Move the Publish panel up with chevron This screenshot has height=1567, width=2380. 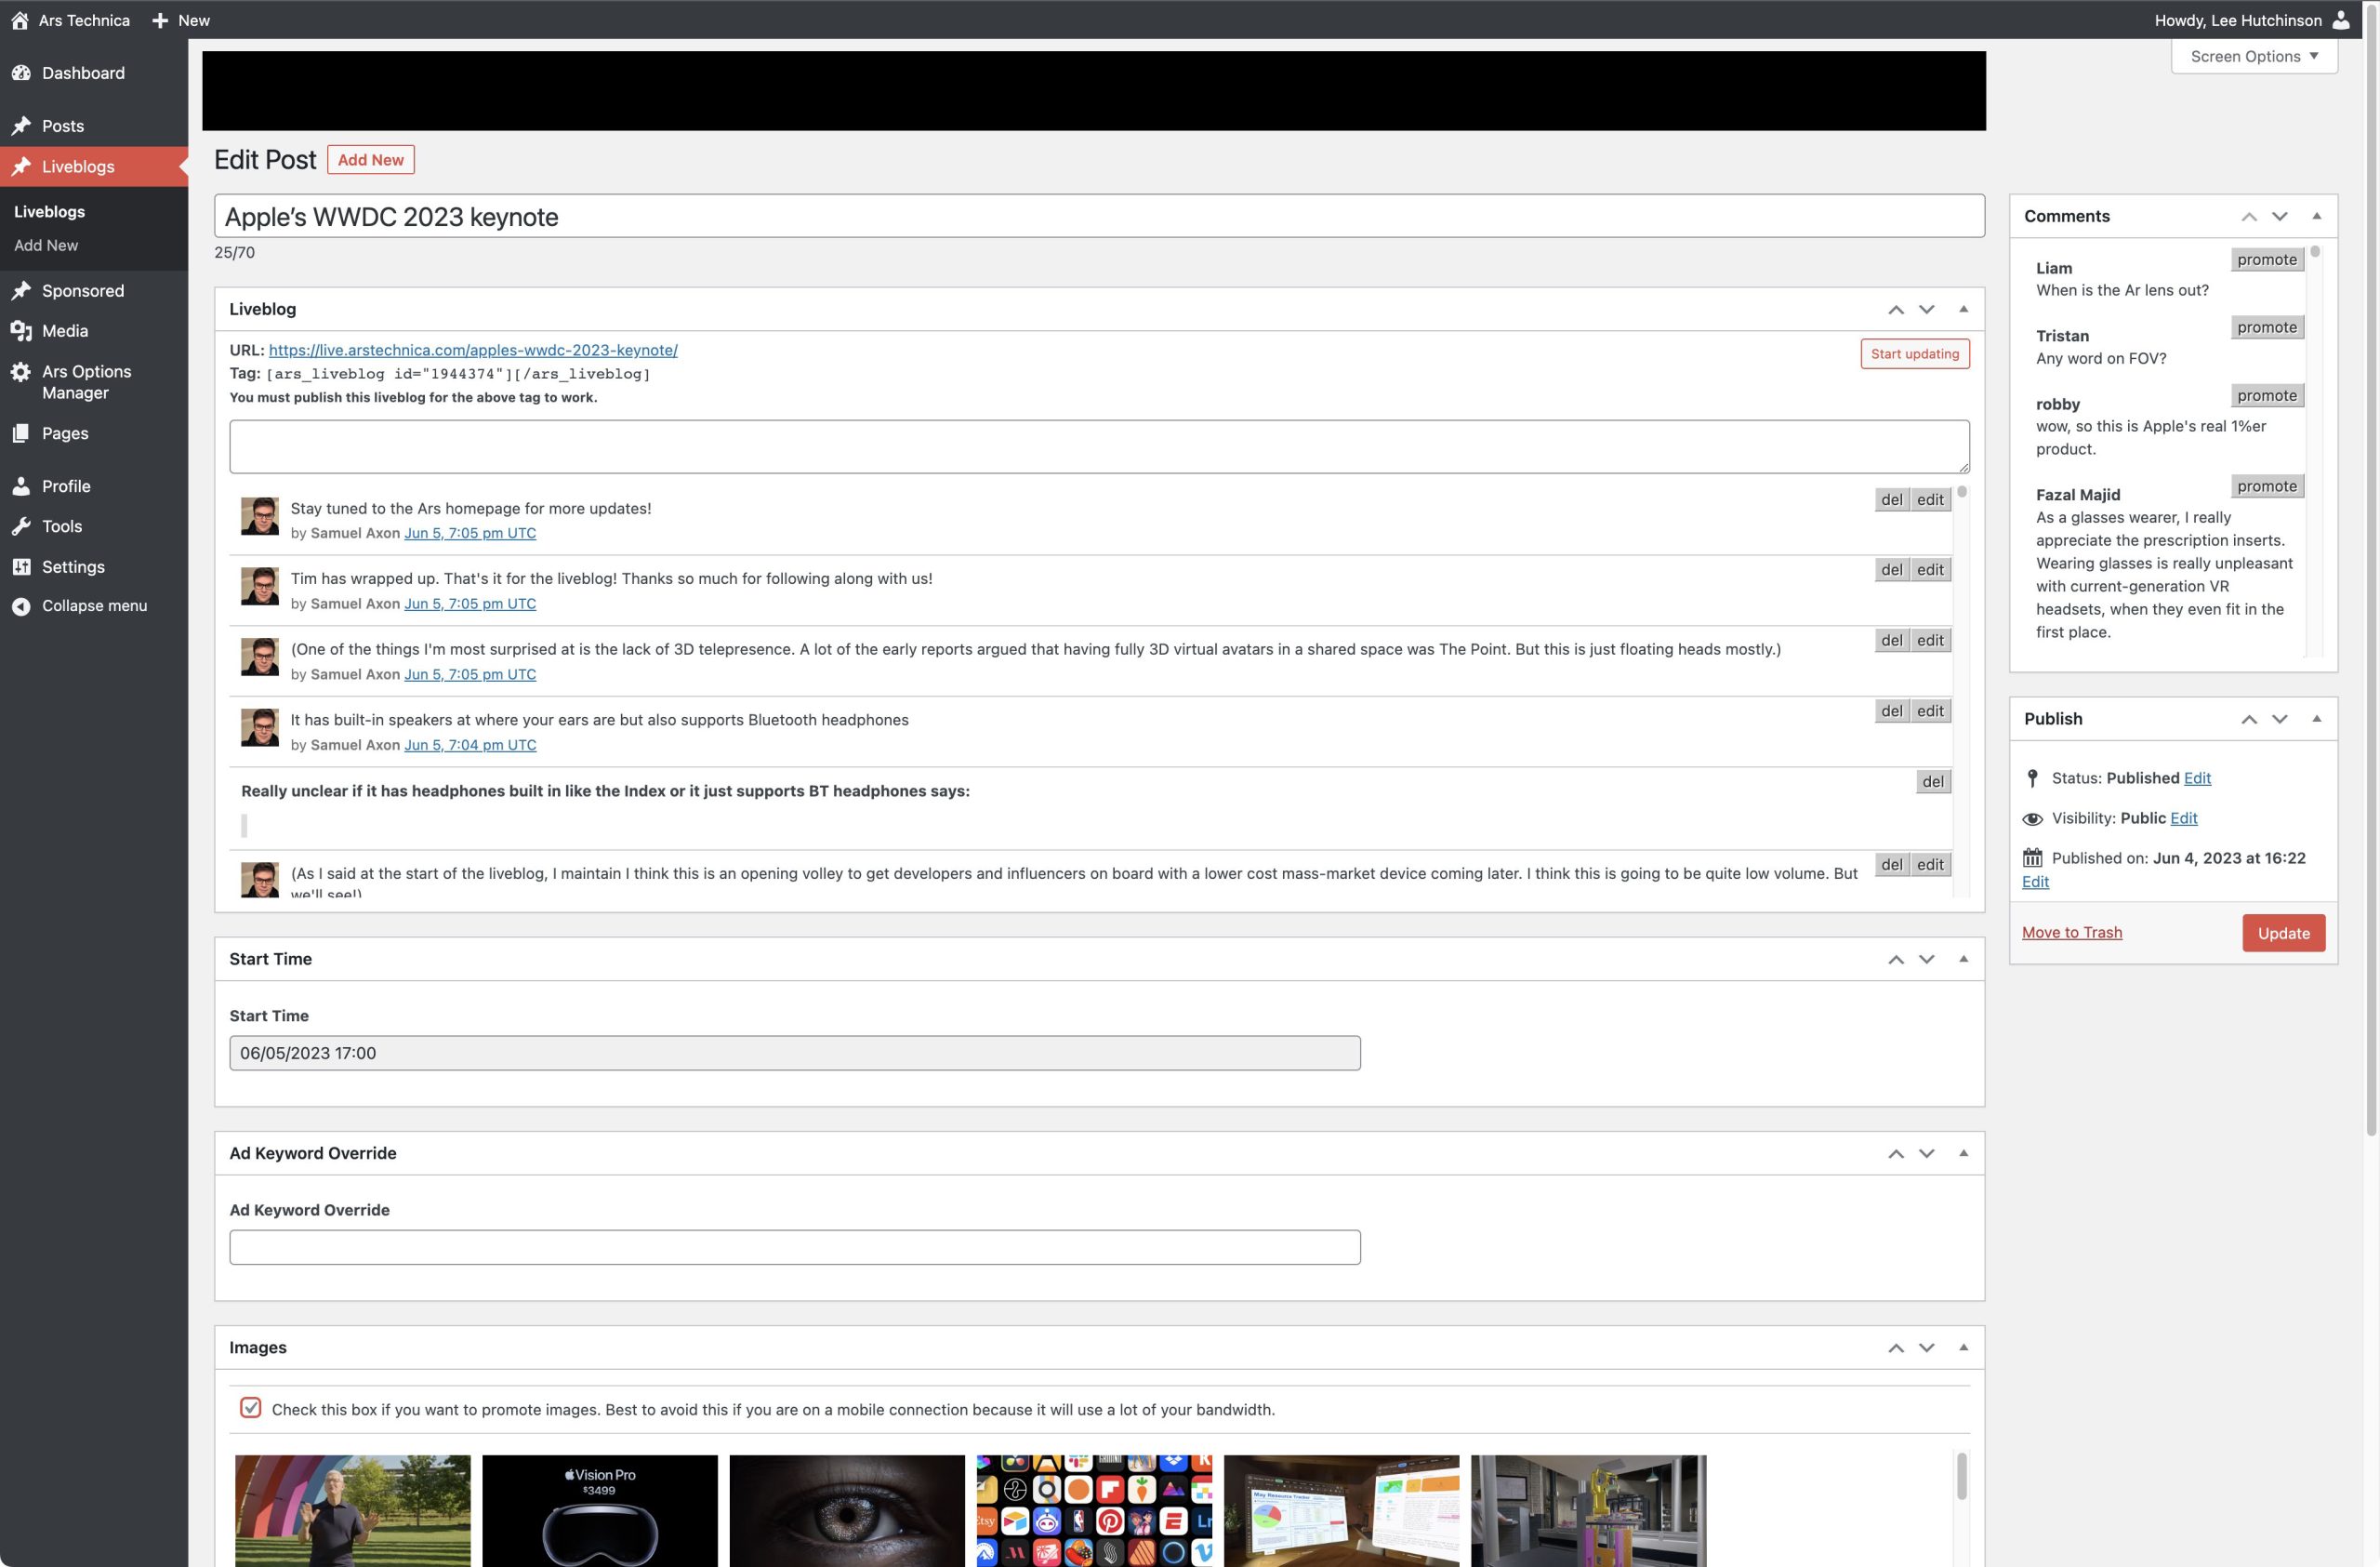pos(2248,719)
